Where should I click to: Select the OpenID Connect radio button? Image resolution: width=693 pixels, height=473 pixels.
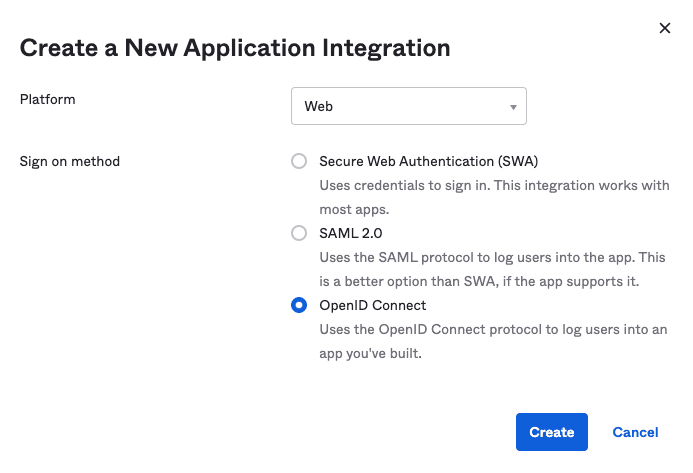point(299,306)
